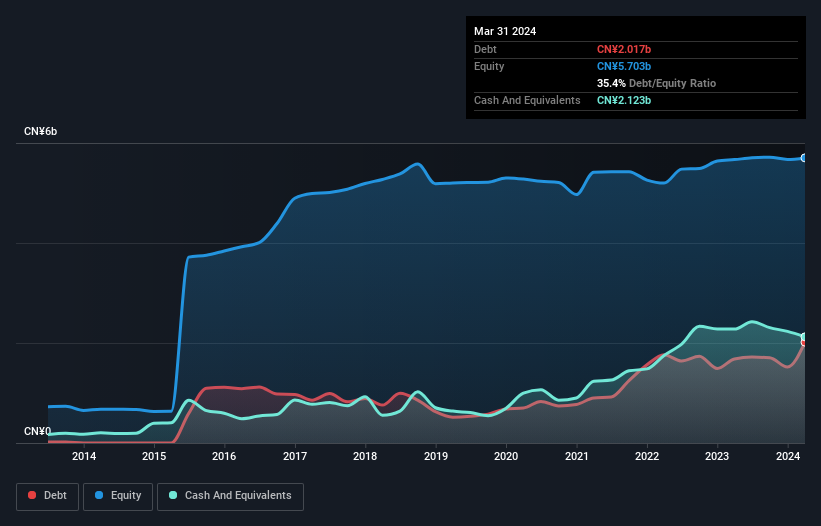Toggle the Cash And Equivalents legend button
821x526 pixels.
[x=230, y=496]
